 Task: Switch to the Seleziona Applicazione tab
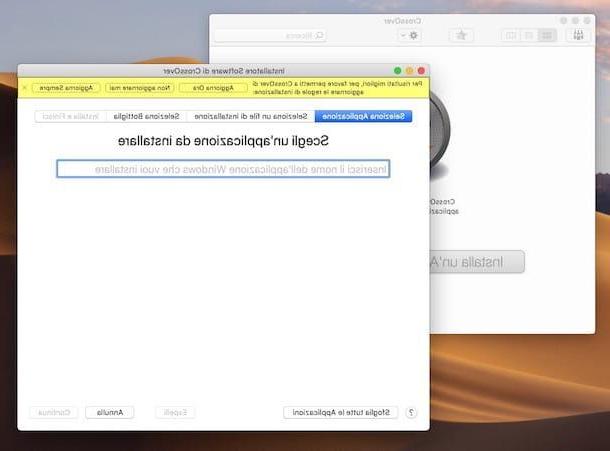pos(363,116)
